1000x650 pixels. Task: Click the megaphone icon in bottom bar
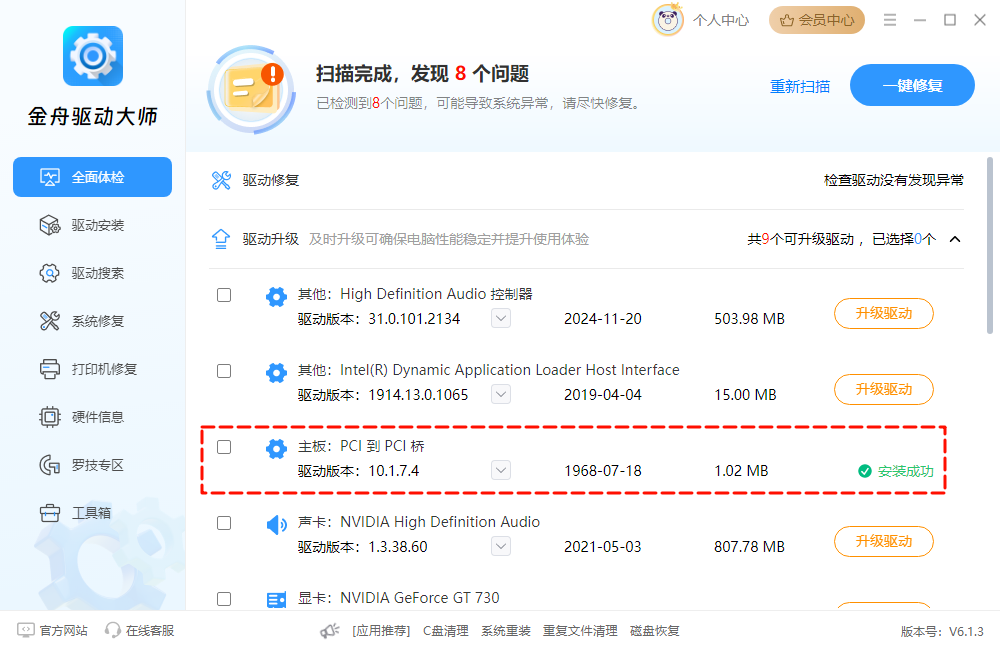click(330, 631)
